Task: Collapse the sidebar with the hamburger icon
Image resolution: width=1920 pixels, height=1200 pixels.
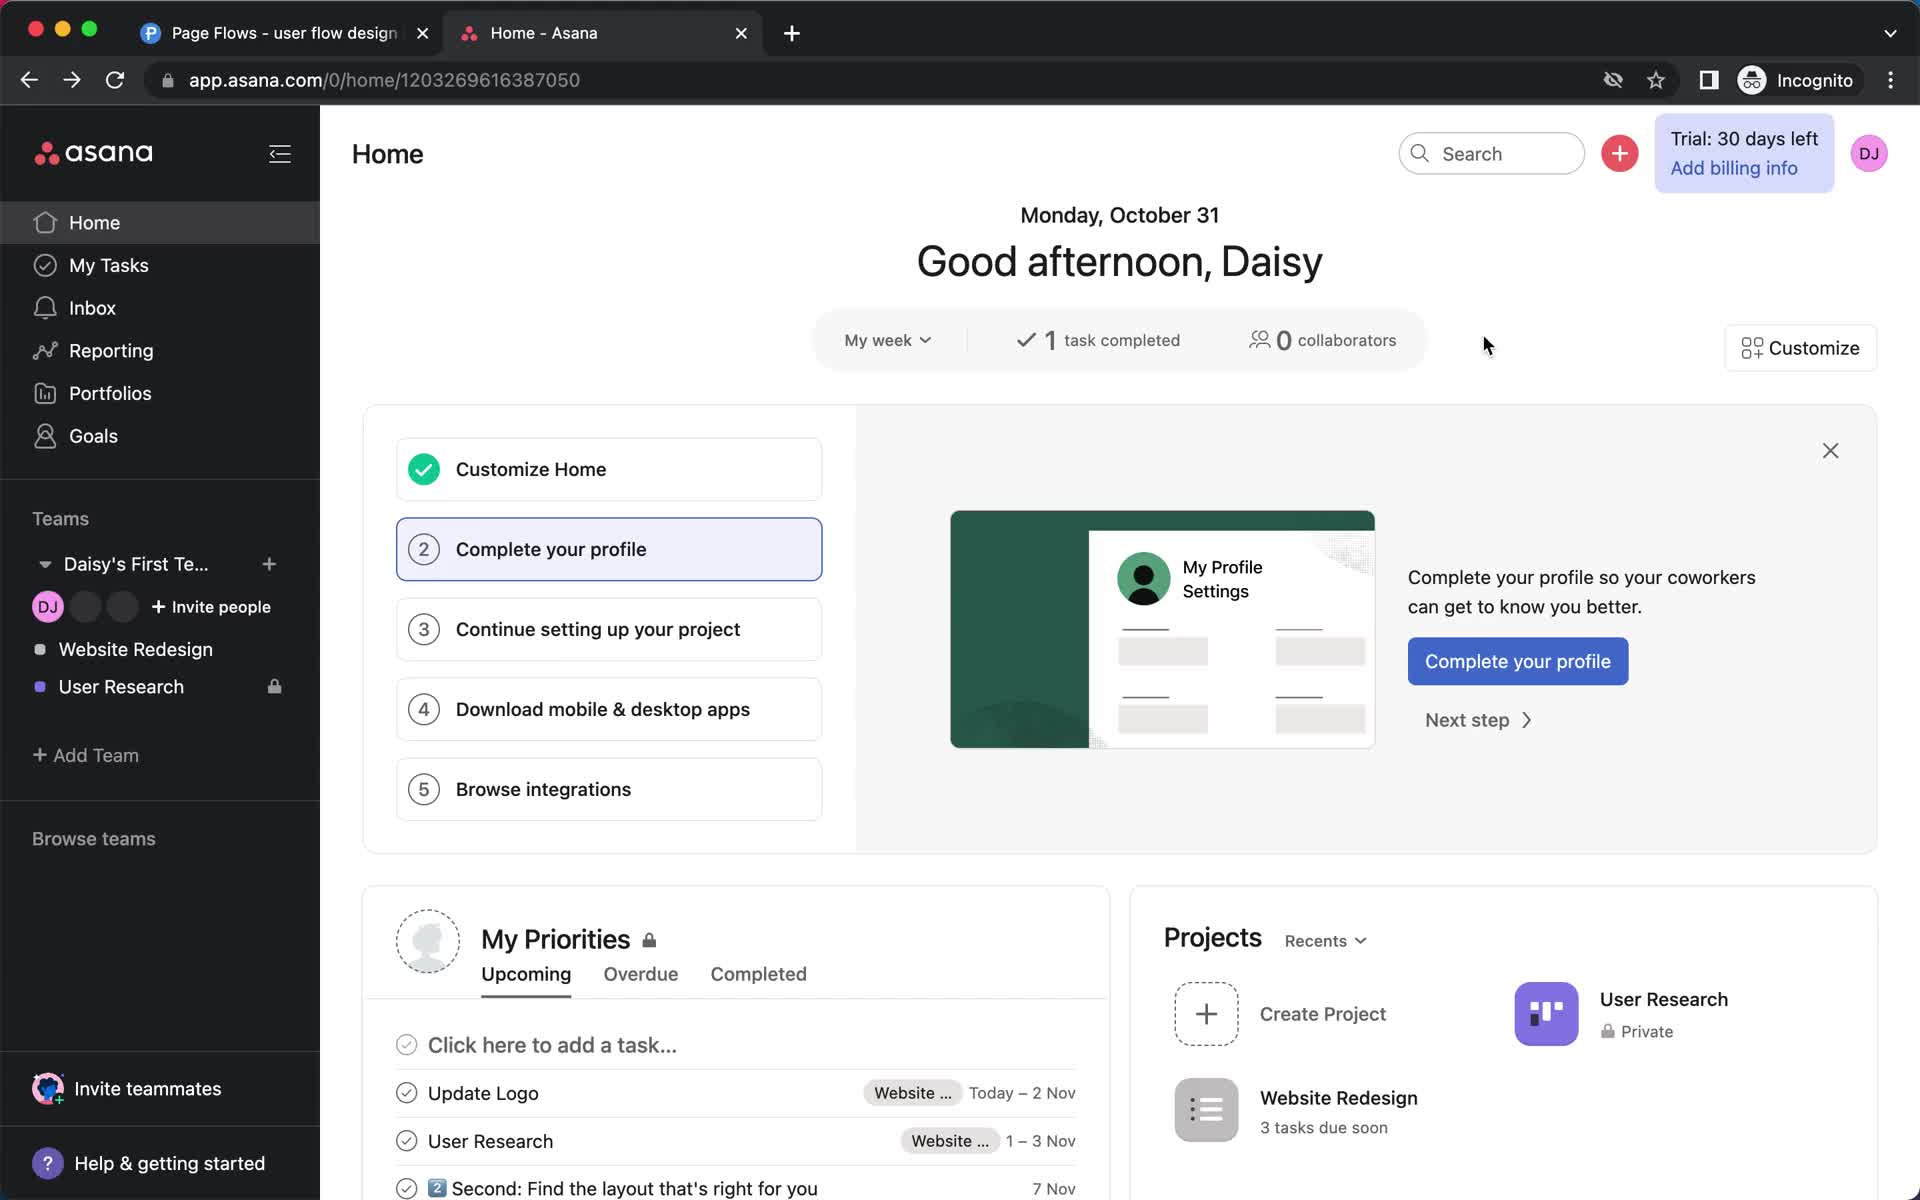Action: [280, 154]
